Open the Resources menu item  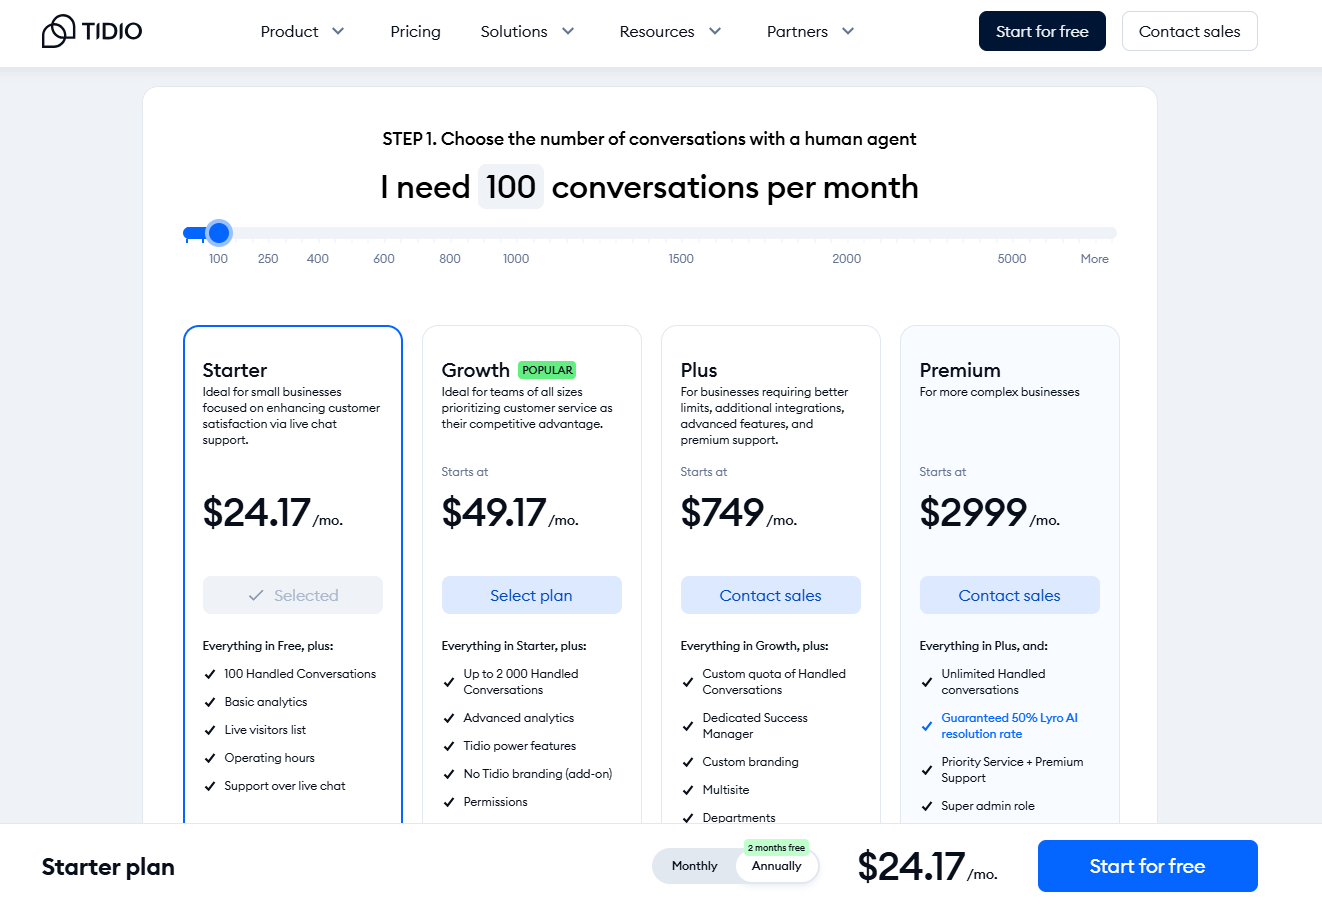[x=657, y=31]
